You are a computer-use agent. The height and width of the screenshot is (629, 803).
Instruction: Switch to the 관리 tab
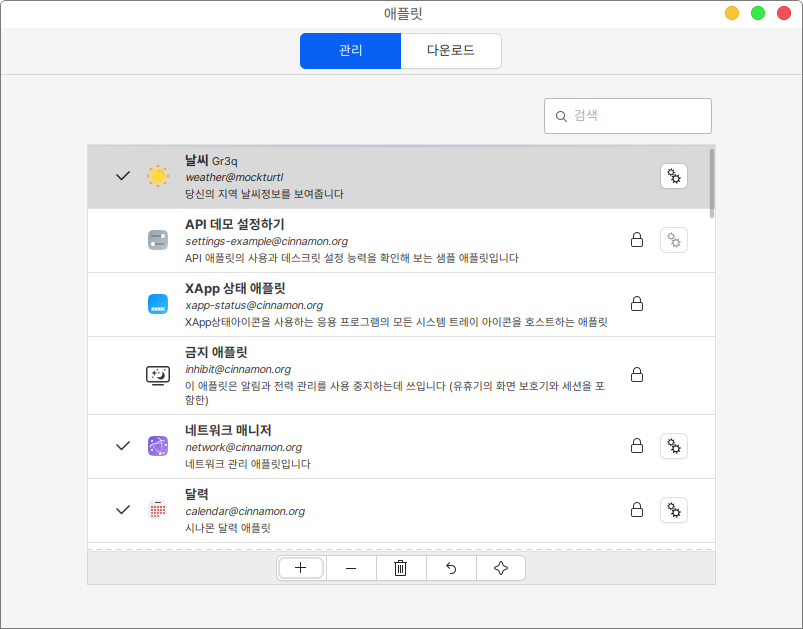(350, 51)
